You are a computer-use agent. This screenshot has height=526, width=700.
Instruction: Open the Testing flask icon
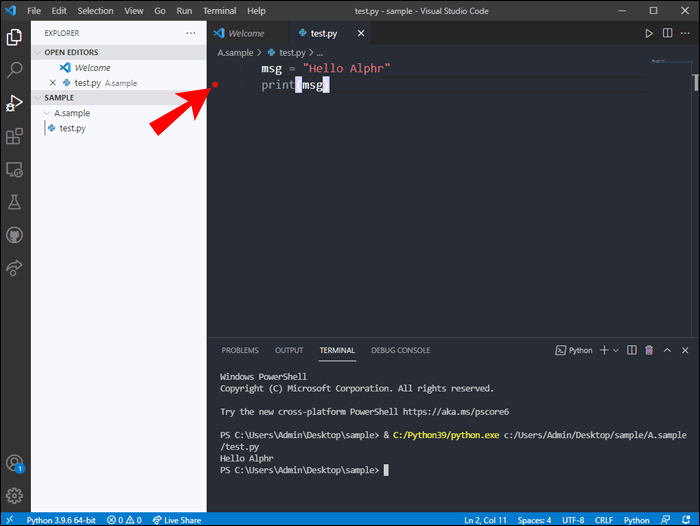(x=15, y=202)
